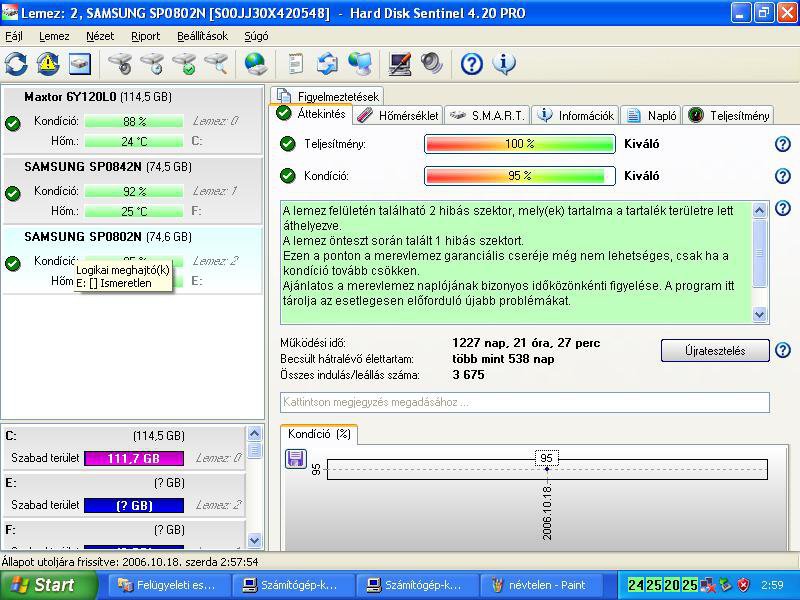Click the refresh icon with yellow warning sign

click(47, 64)
